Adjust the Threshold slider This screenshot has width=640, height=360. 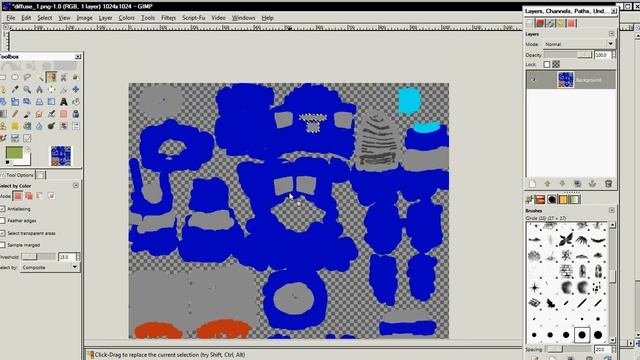(38, 257)
